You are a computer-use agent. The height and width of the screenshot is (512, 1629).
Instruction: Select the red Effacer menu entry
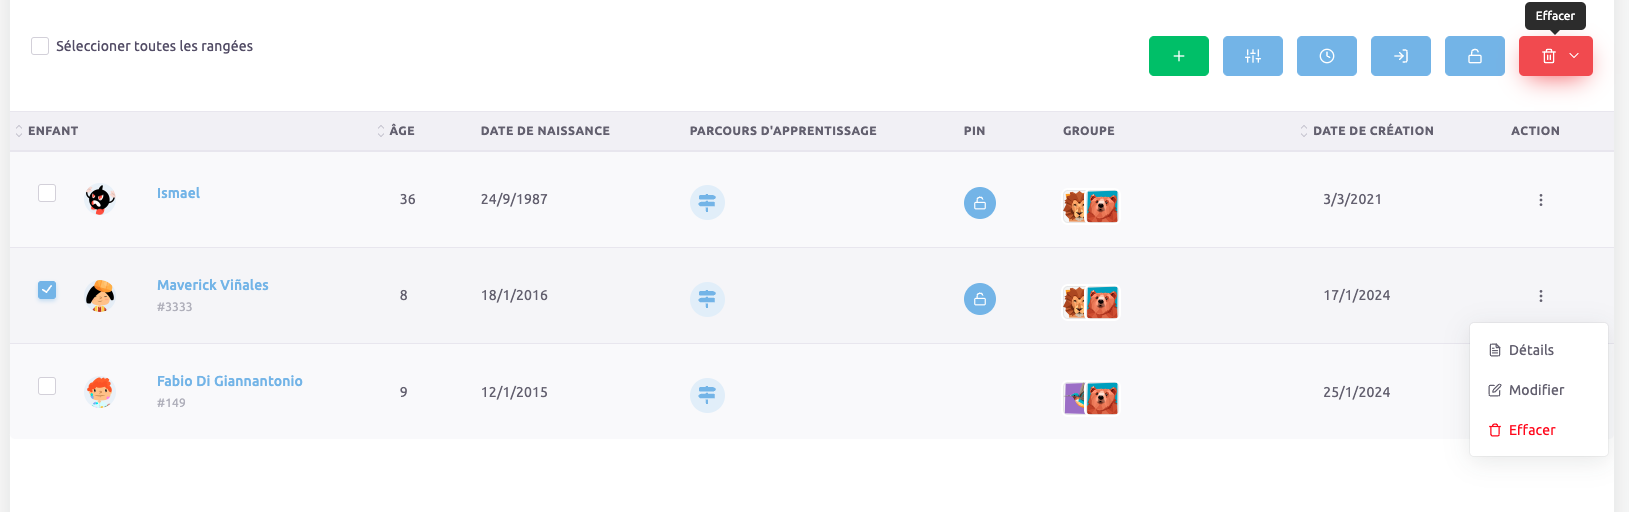1531,430
